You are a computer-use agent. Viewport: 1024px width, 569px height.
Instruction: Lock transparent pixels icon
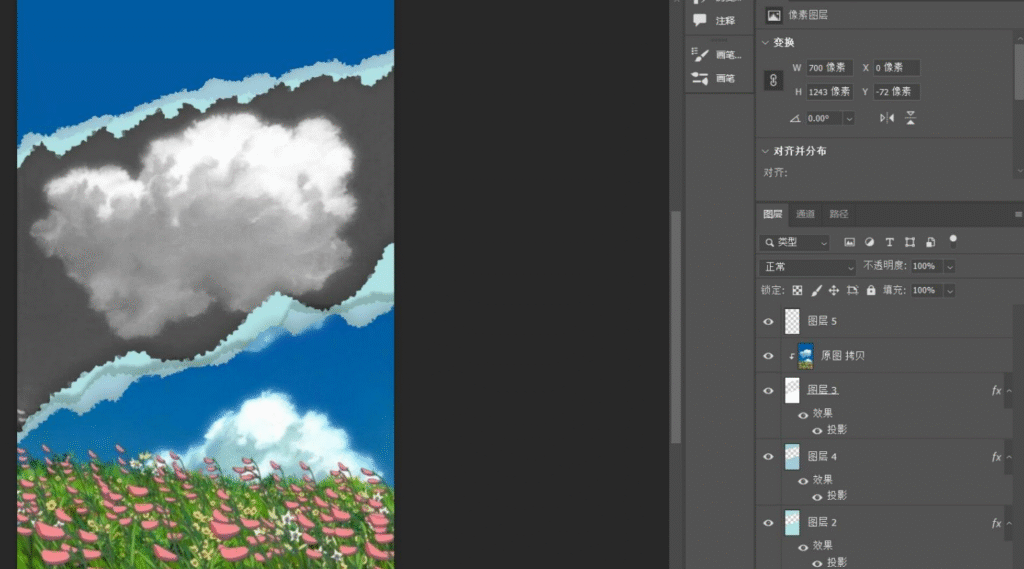pos(797,290)
